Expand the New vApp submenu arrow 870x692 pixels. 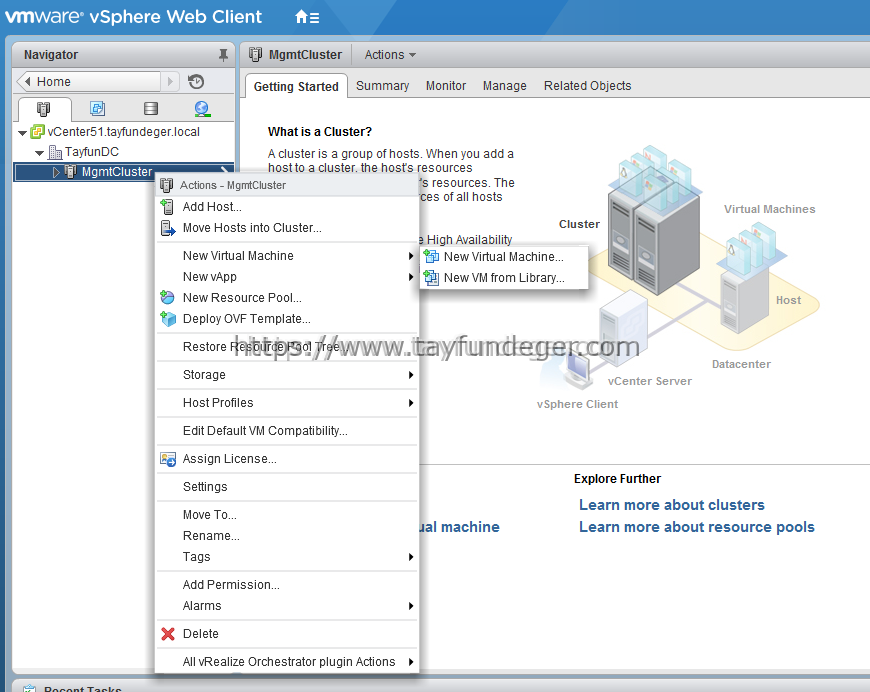(411, 277)
